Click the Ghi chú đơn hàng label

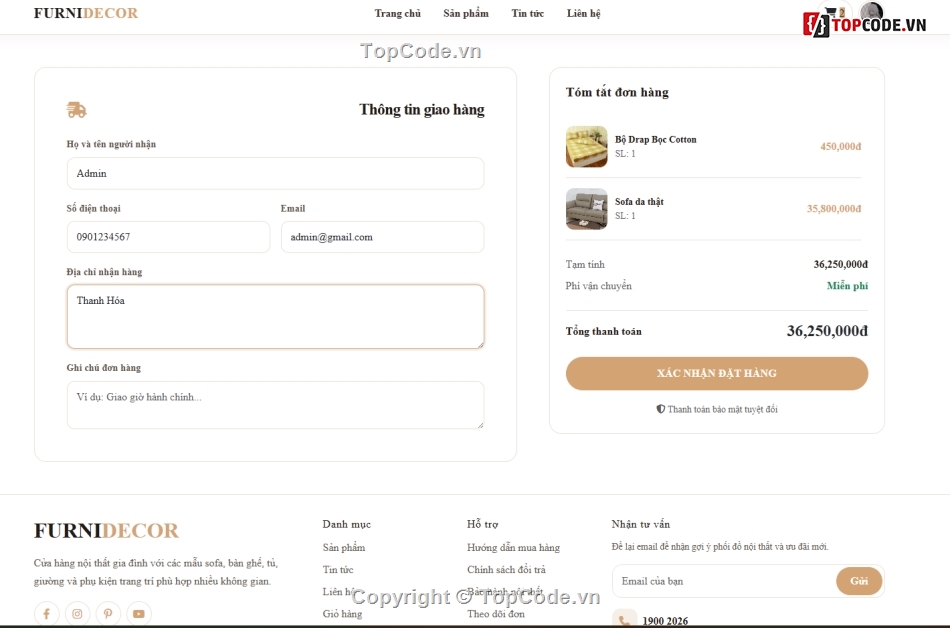(104, 368)
